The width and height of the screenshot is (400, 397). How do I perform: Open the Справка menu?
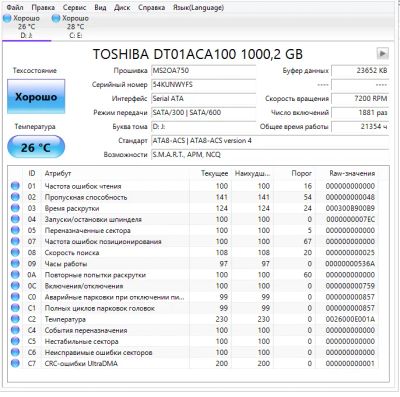click(152, 7)
